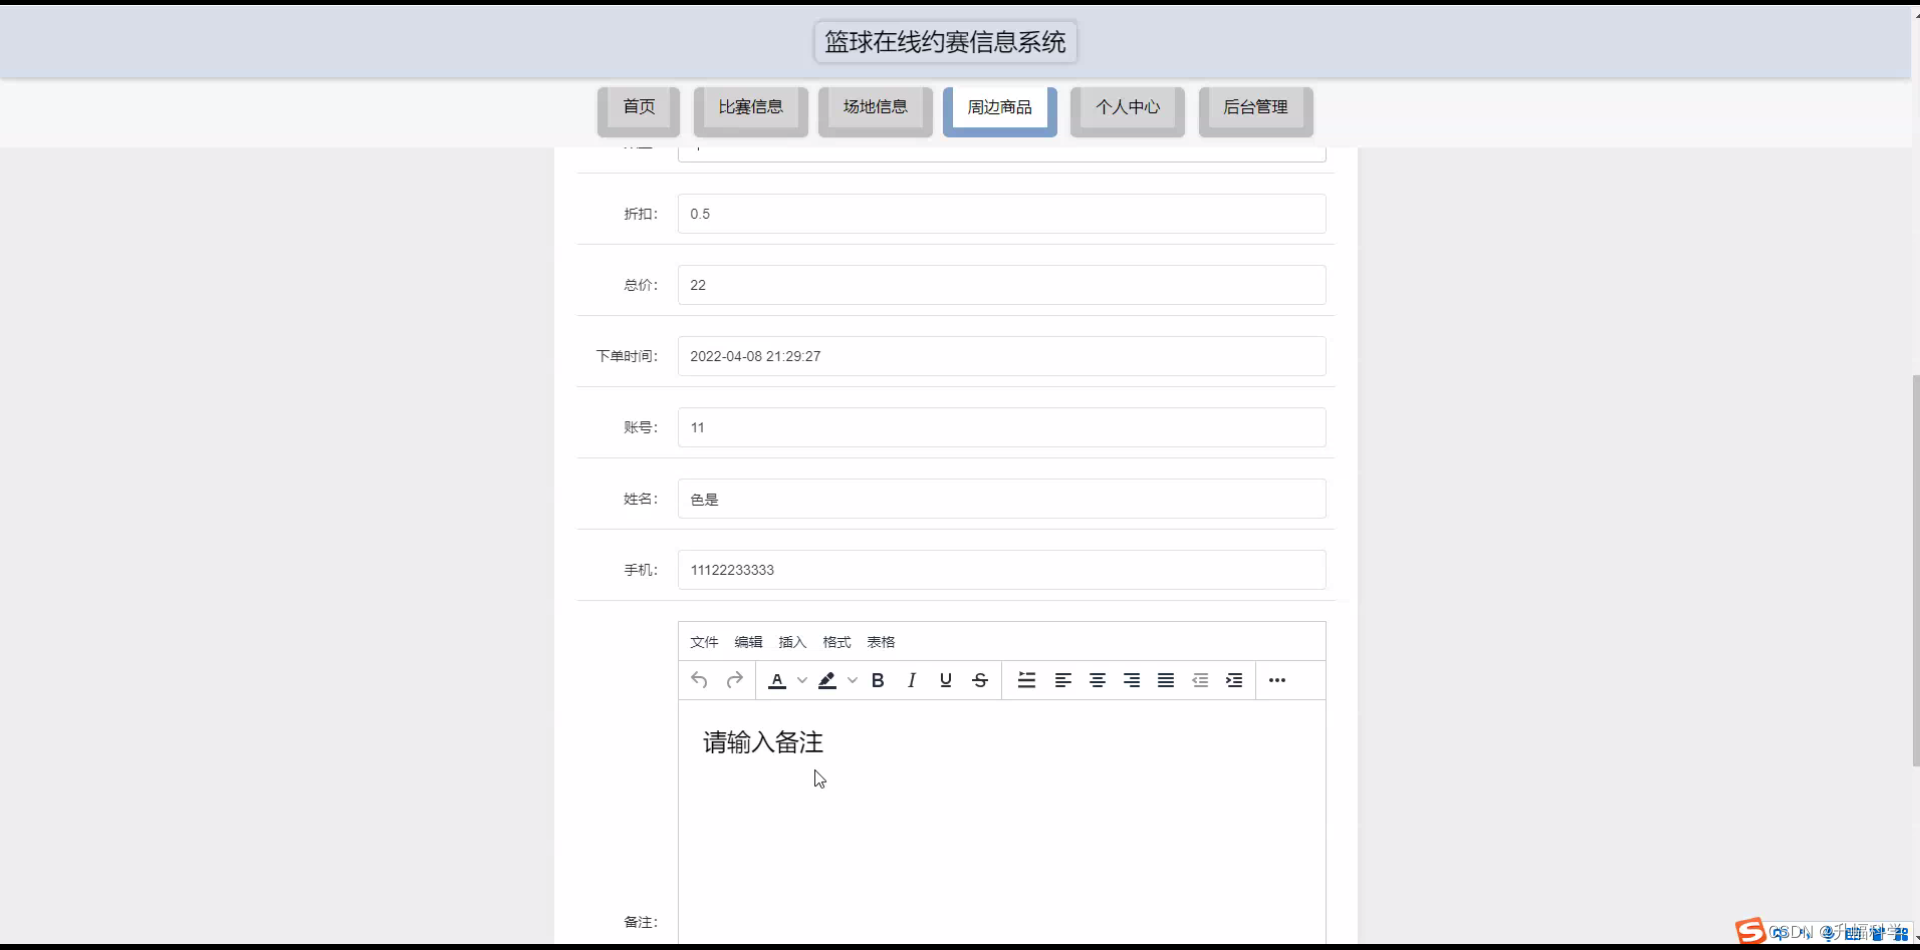Select justify alignment in the editor toolbar
Viewport: 1920px width, 950px height.
[1165, 680]
